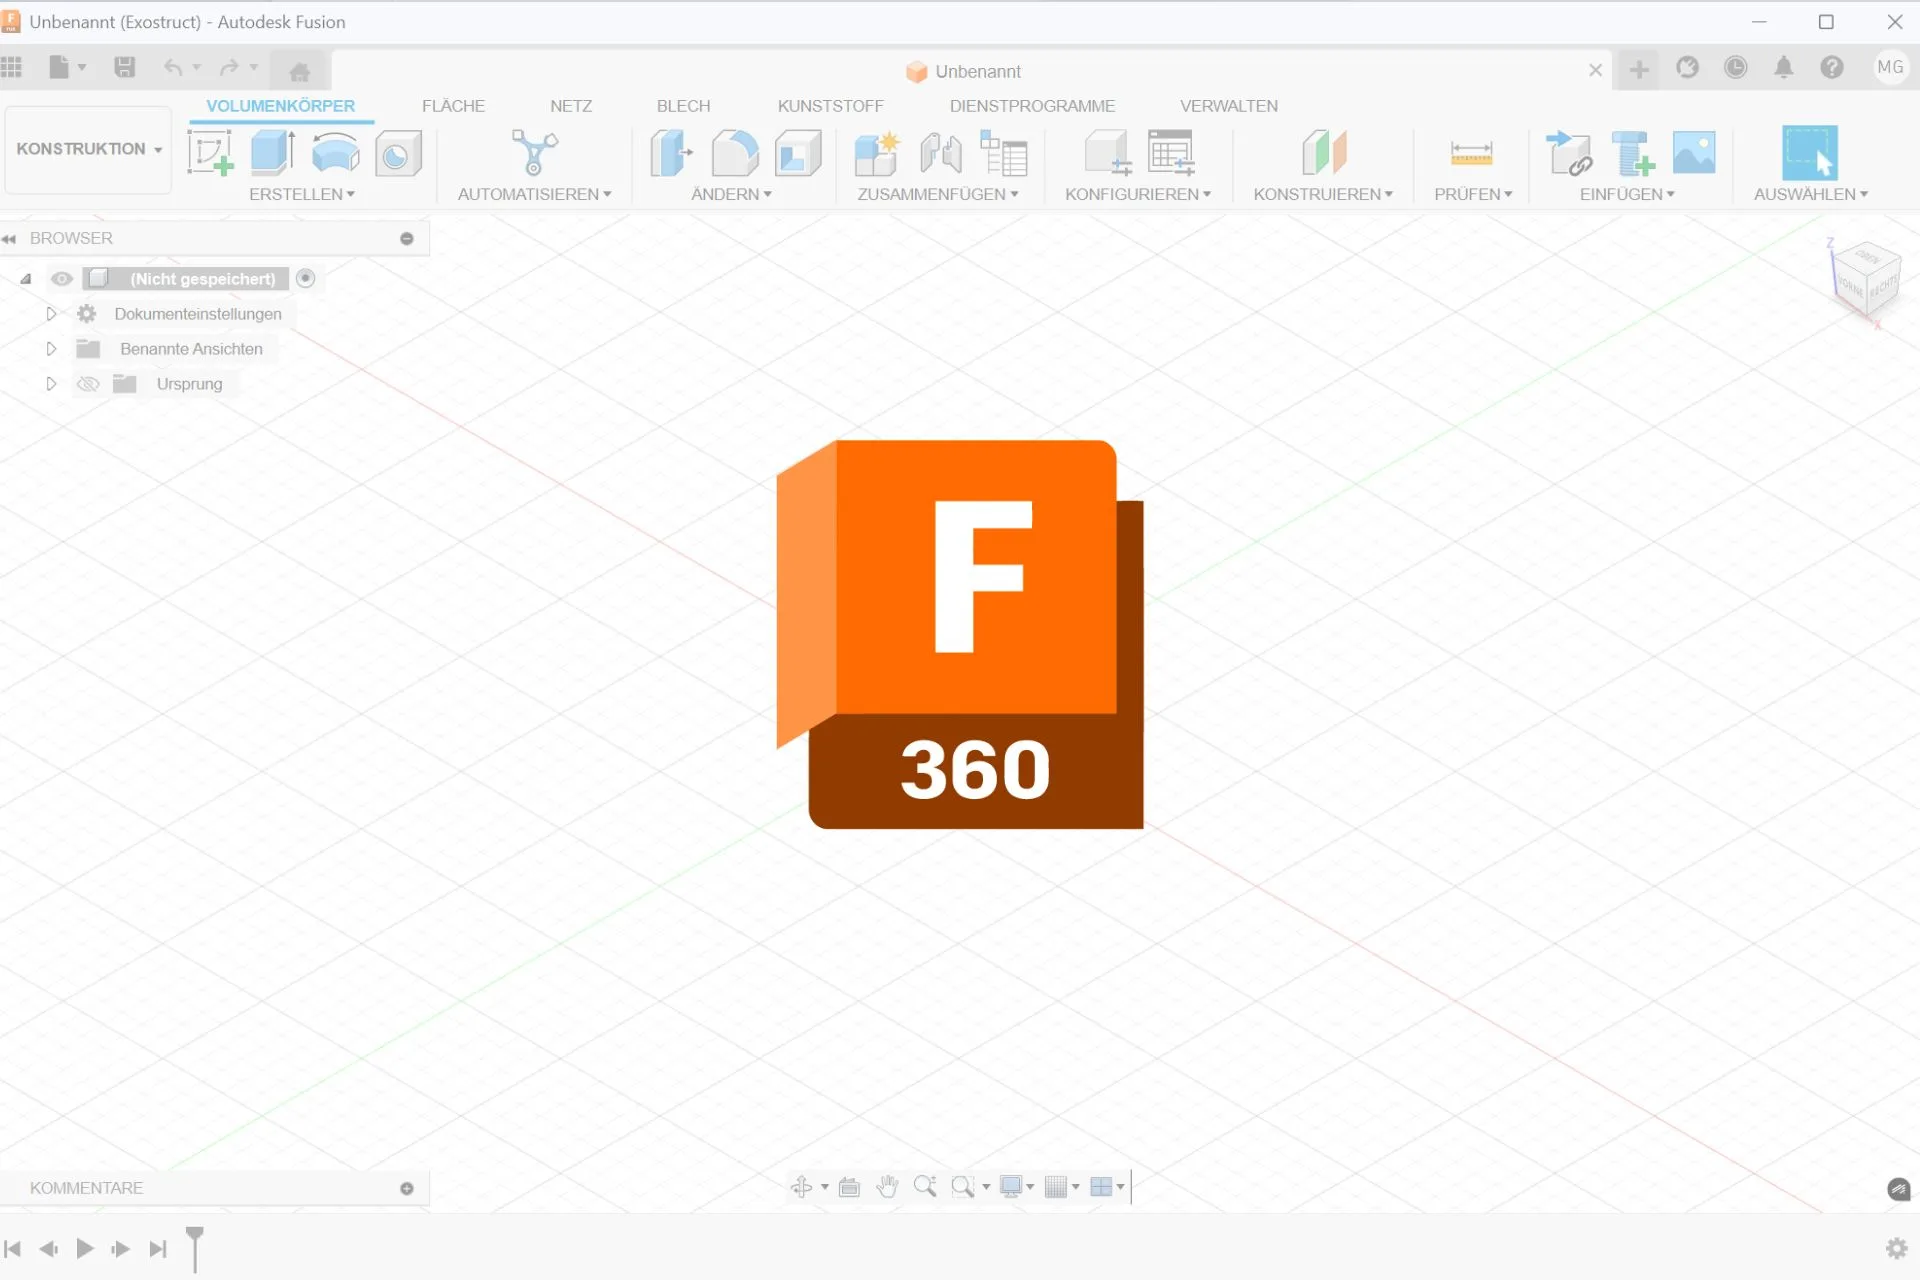Select the Hole tool
Image resolution: width=1920 pixels, height=1280 pixels.
coord(398,153)
